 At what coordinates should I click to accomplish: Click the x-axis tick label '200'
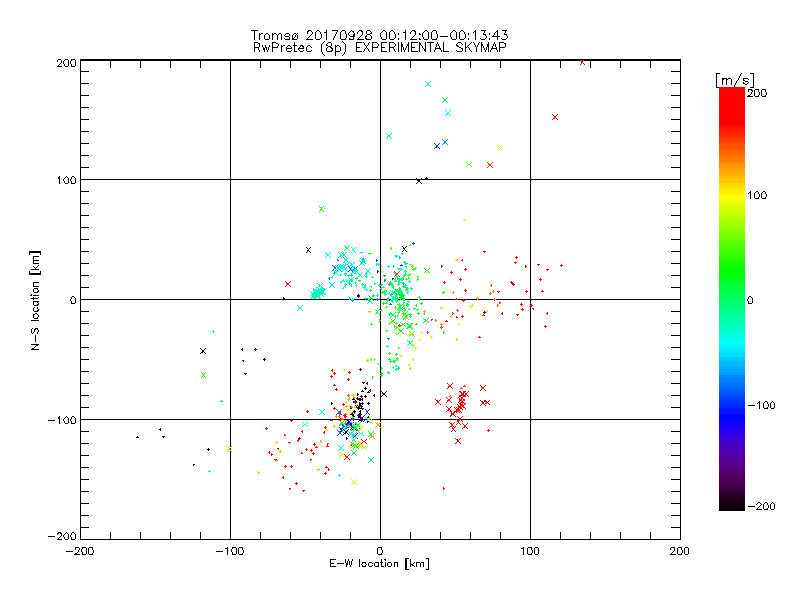679,551
